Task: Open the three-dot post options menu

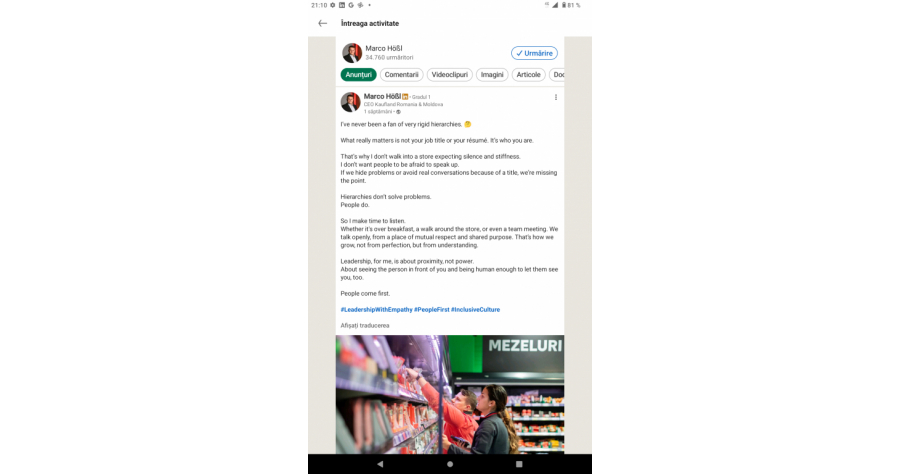Action: click(x=556, y=98)
